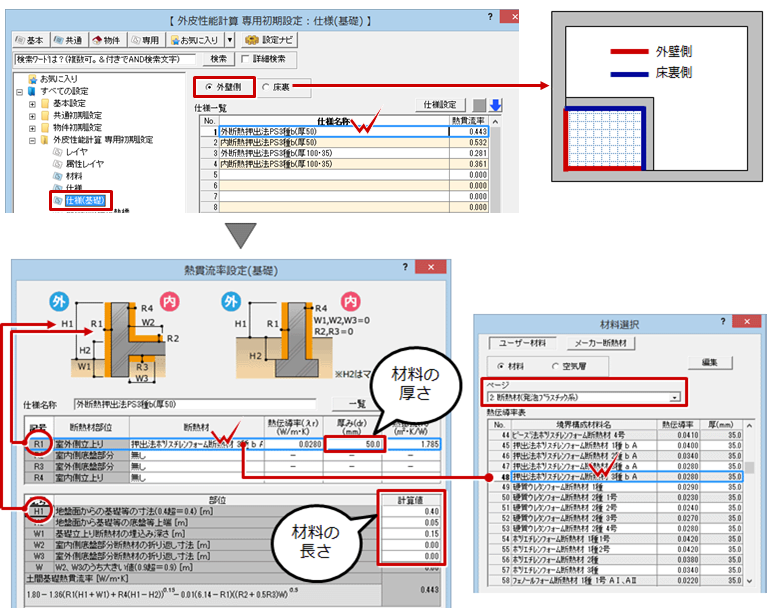Click the help ? in 外皮性能計算 title bar

click(490, 17)
